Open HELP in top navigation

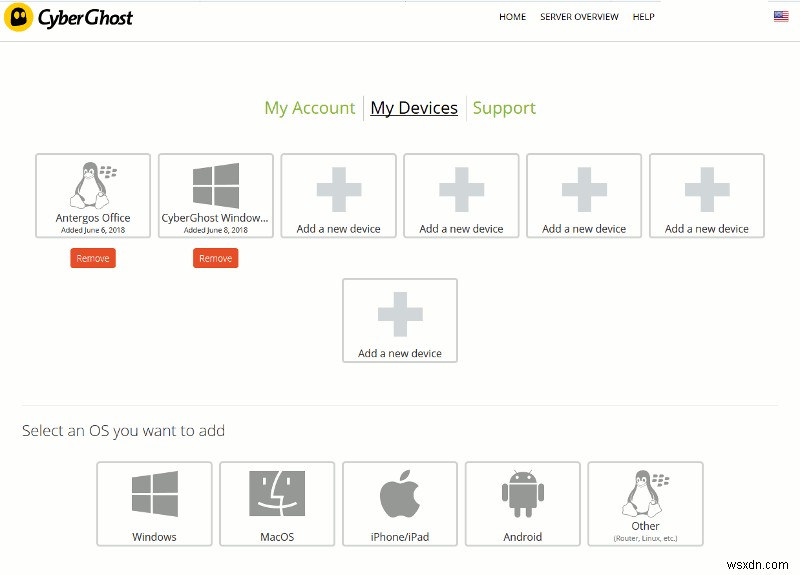coord(644,17)
